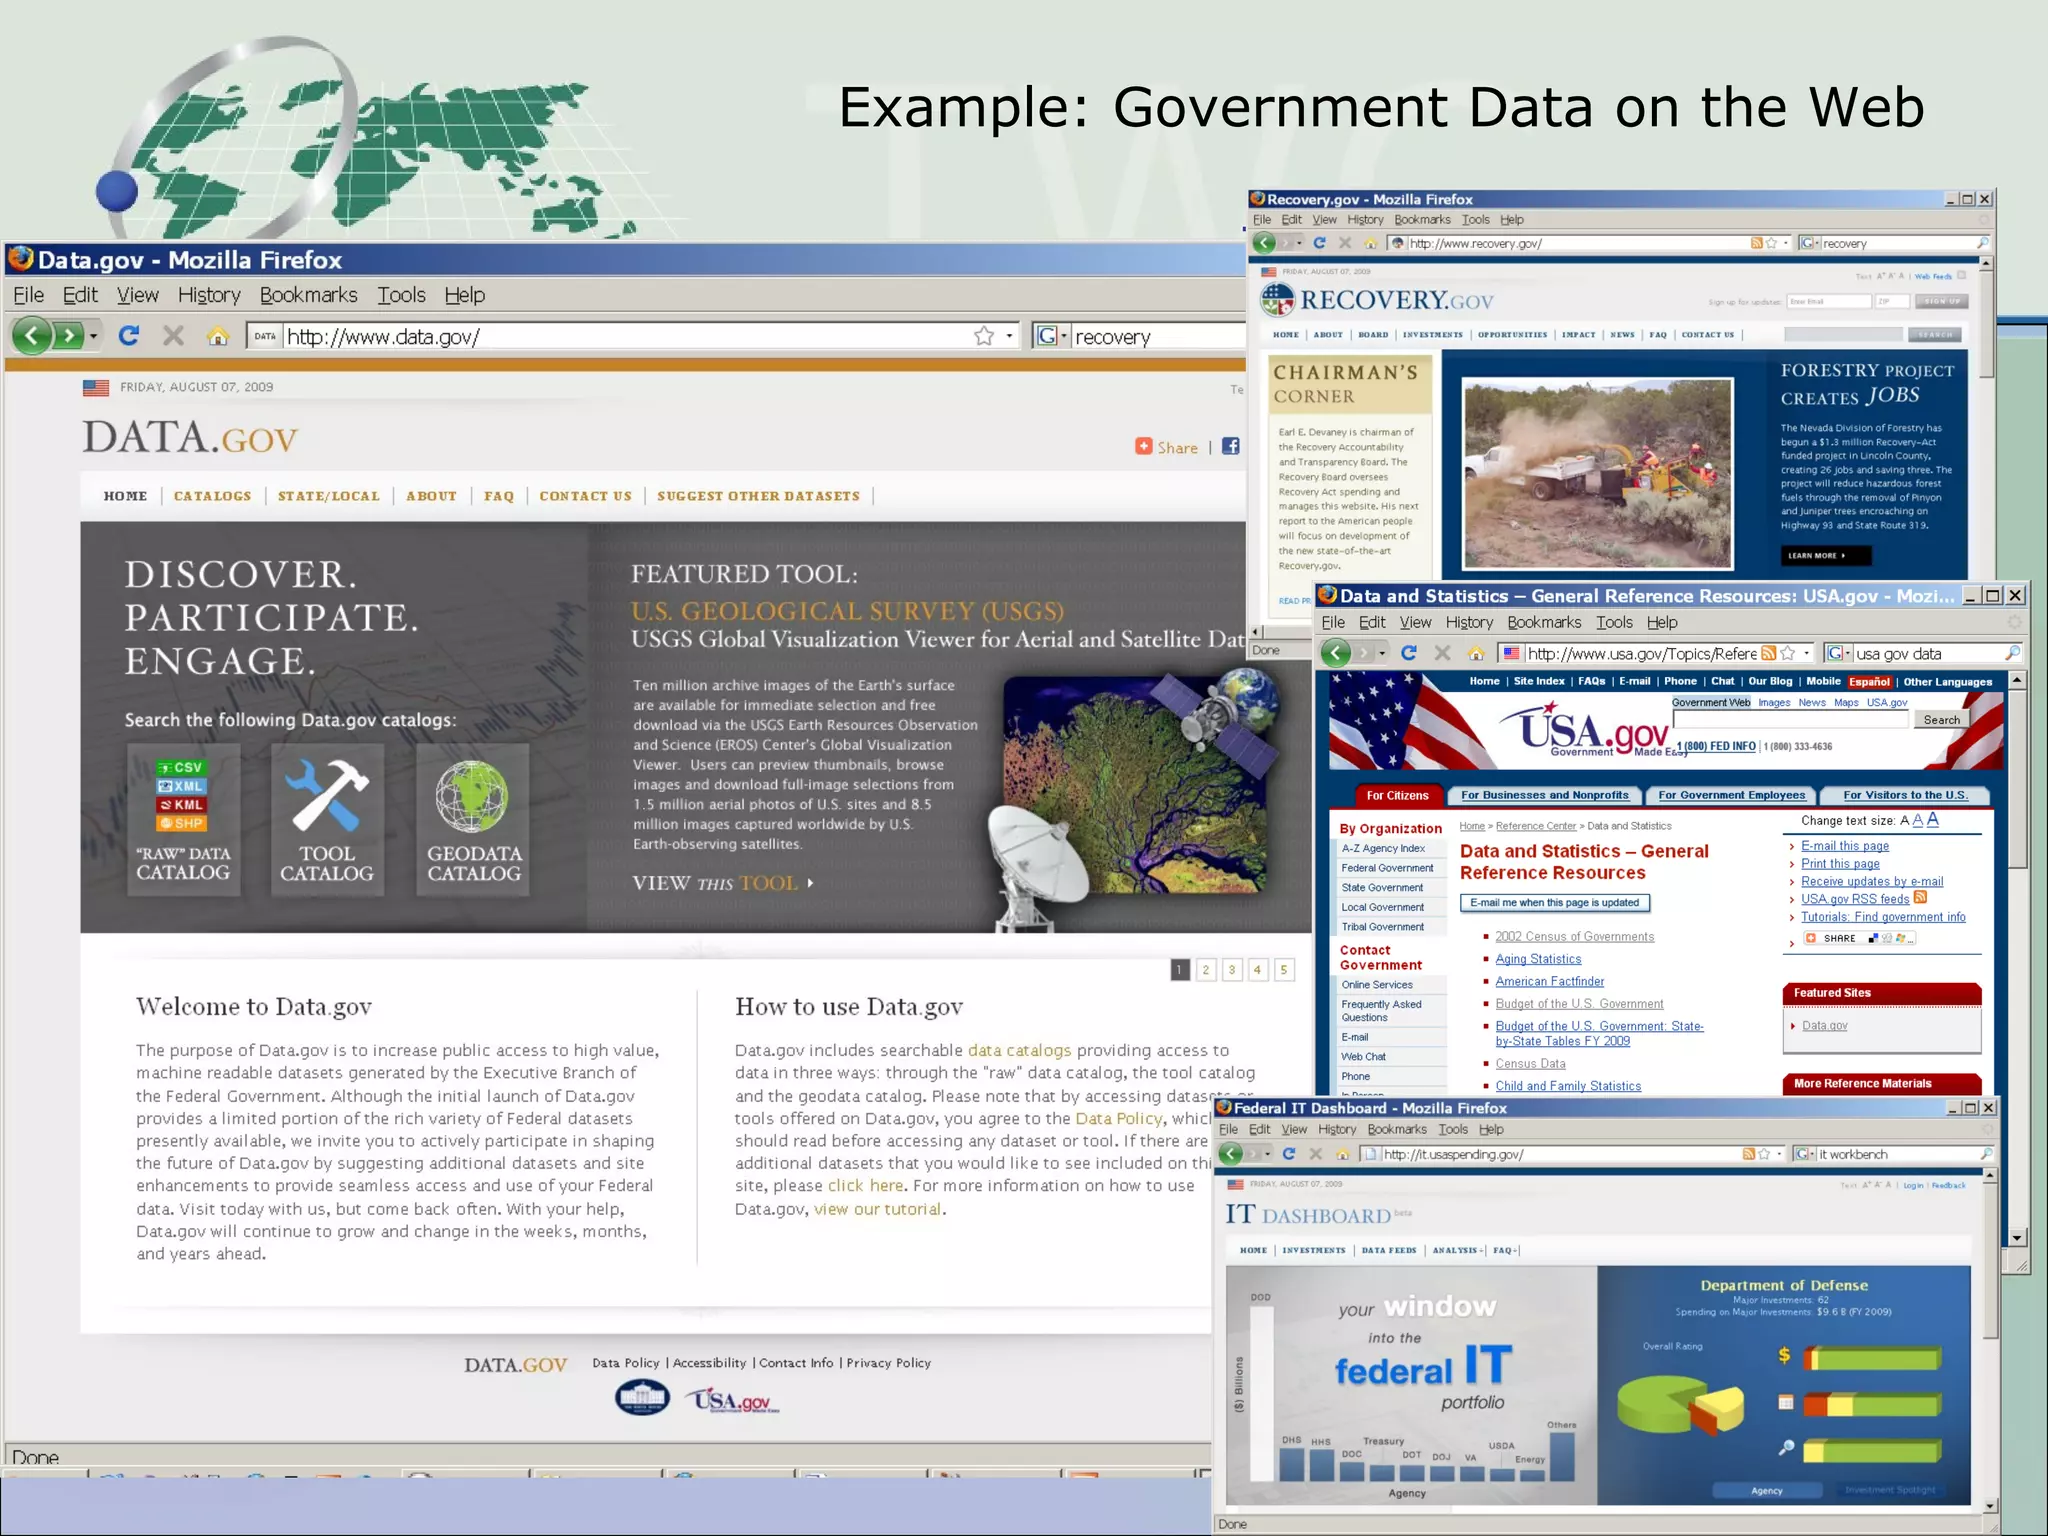Click the back arrow in Data.gov window

pos(32,336)
